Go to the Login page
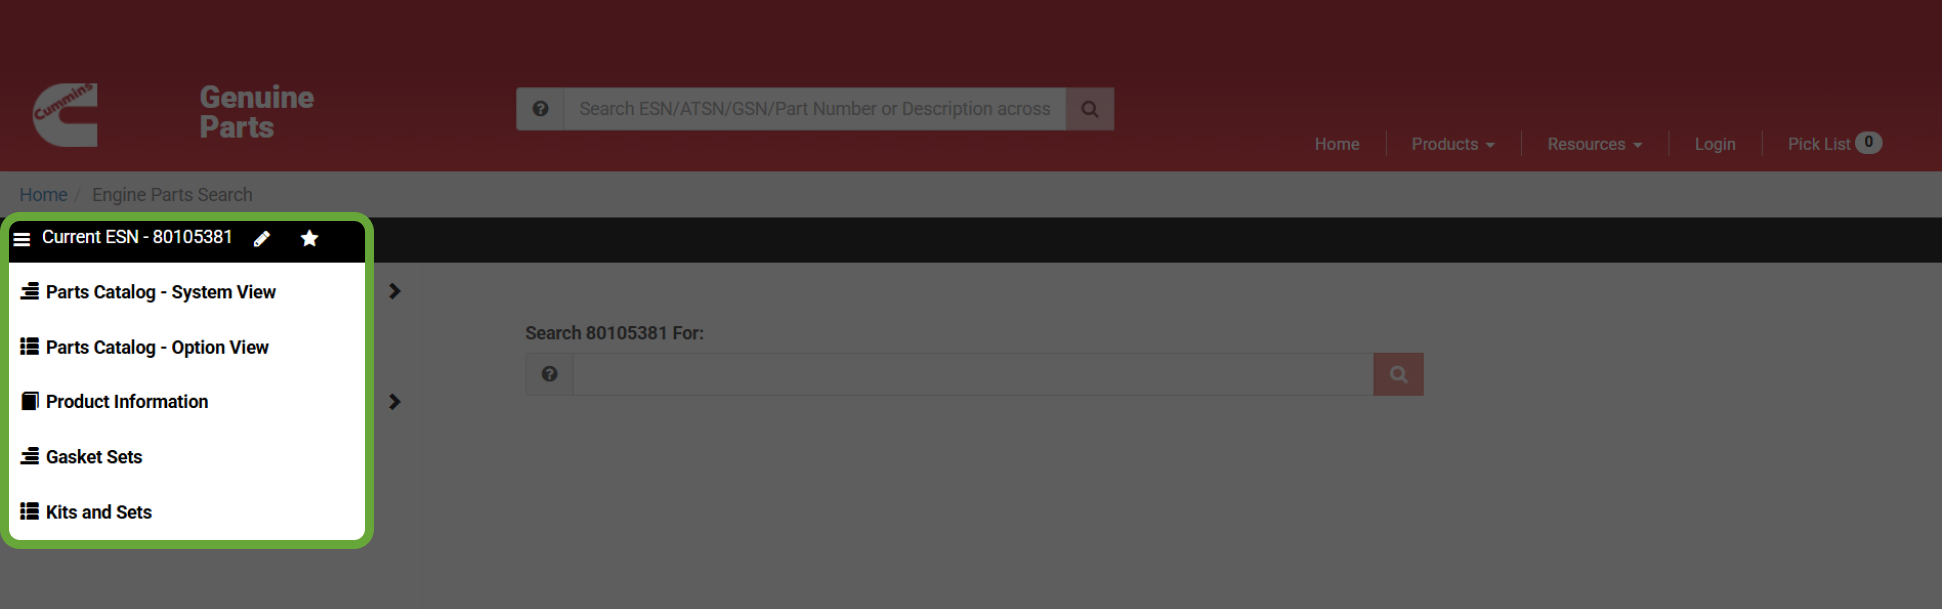1942x609 pixels. [x=1715, y=144]
